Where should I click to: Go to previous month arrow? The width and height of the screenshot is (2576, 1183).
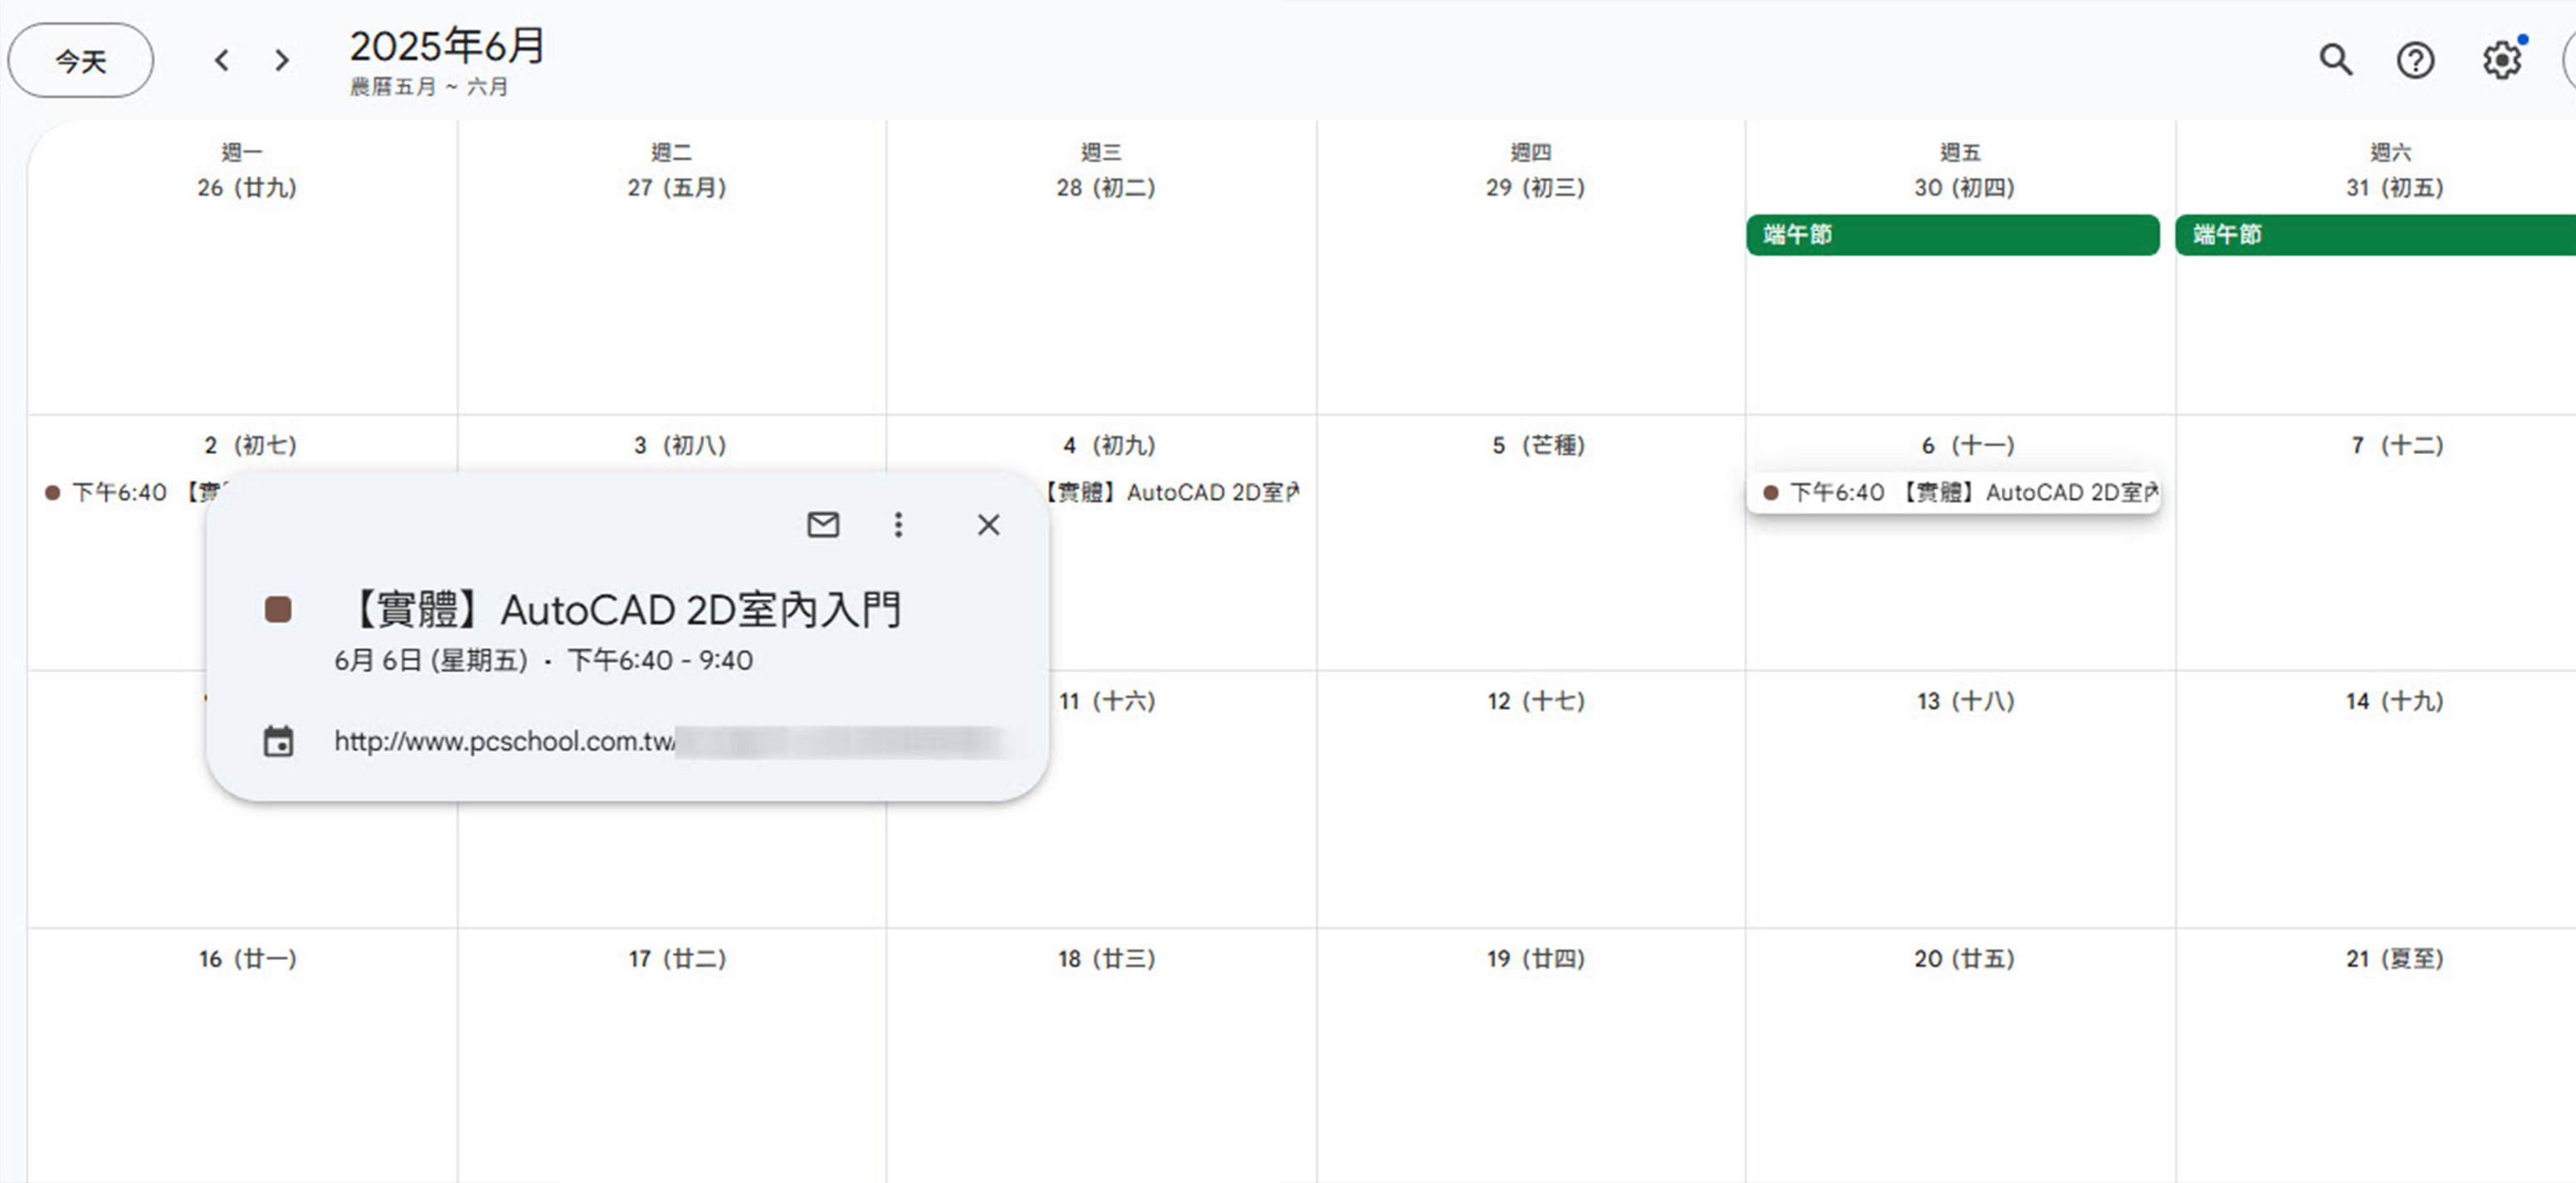coord(222,60)
